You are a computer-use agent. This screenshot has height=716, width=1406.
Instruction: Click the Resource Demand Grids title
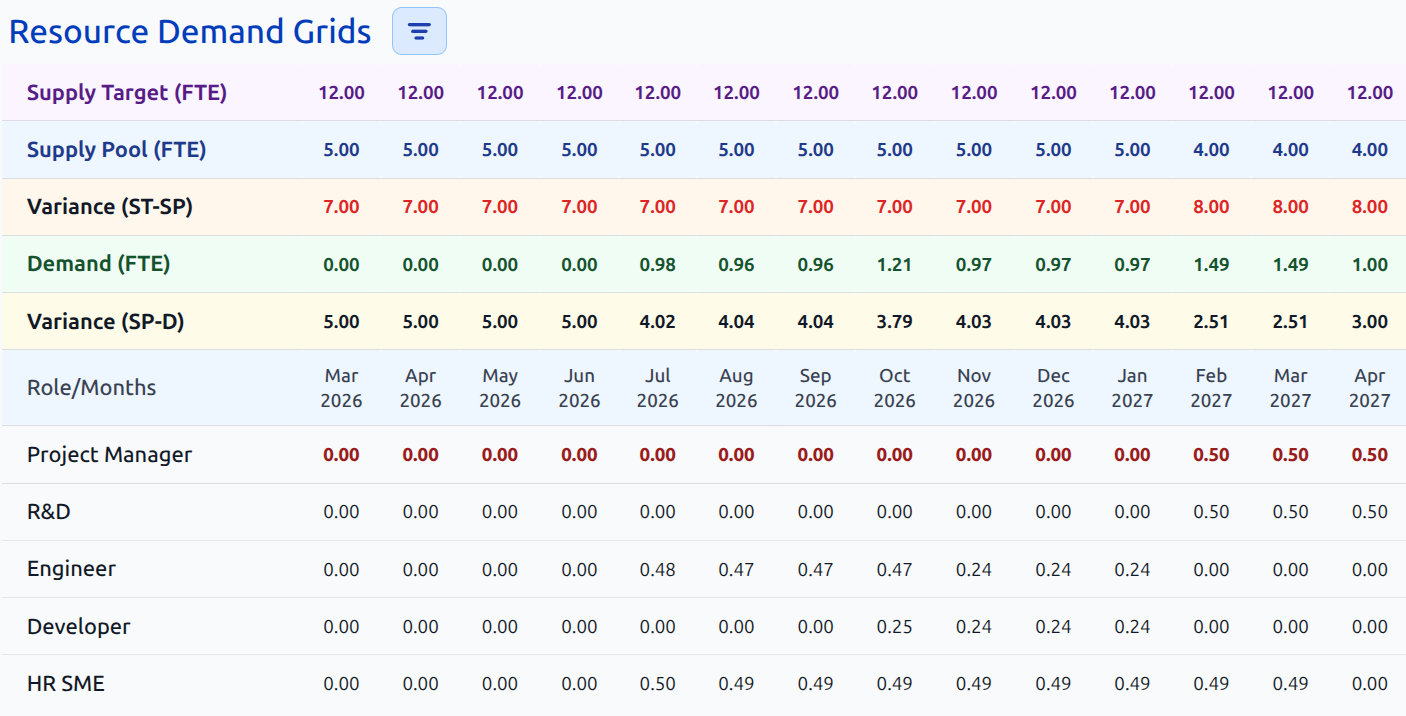[x=190, y=31]
